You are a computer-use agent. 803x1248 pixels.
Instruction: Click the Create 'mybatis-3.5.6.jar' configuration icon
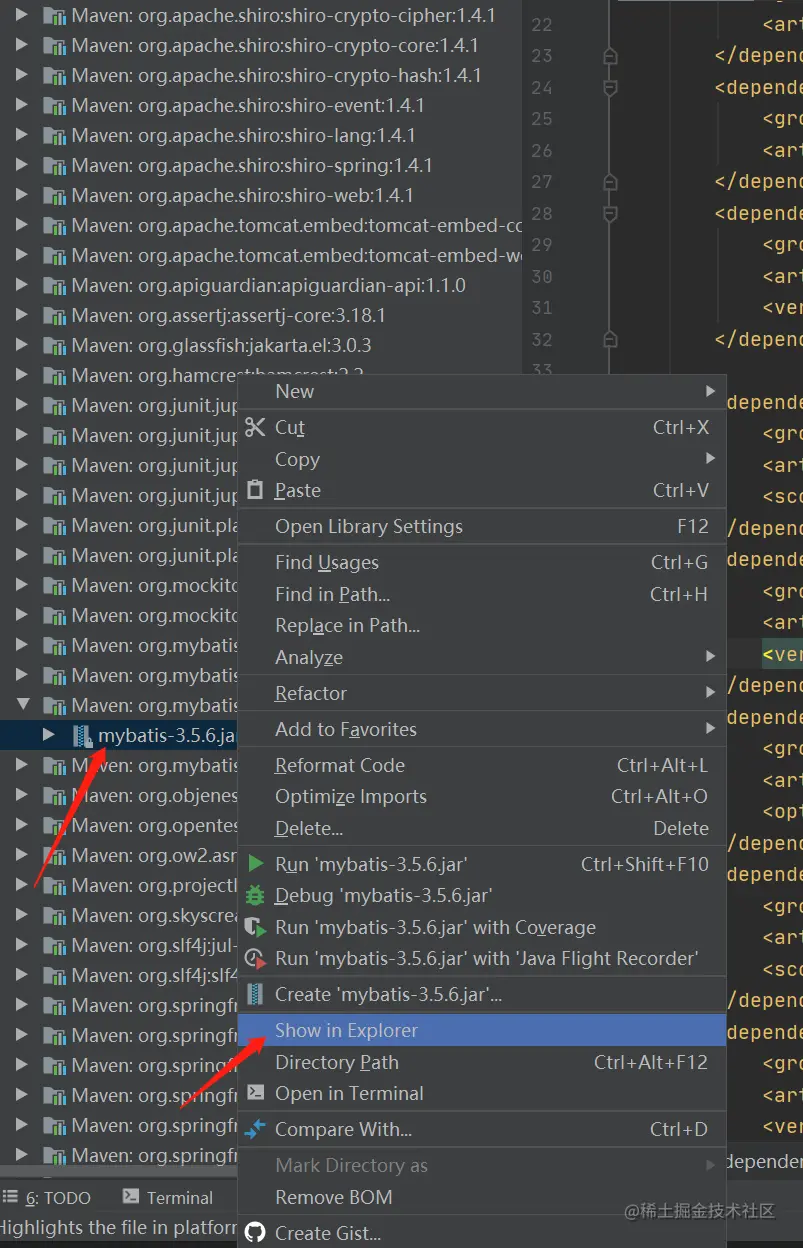click(x=256, y=994)
